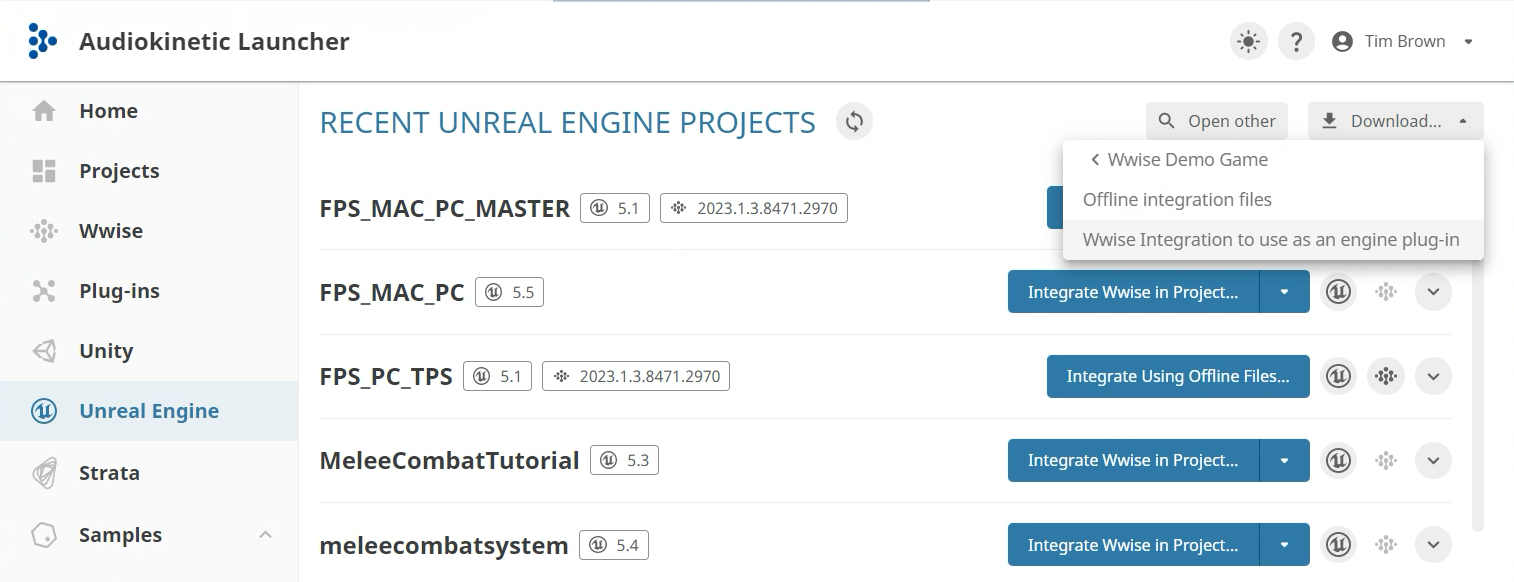Expand the Tim Brown account menu
The height and width of the screenshot is (582, 1514).
[1468, 42]
